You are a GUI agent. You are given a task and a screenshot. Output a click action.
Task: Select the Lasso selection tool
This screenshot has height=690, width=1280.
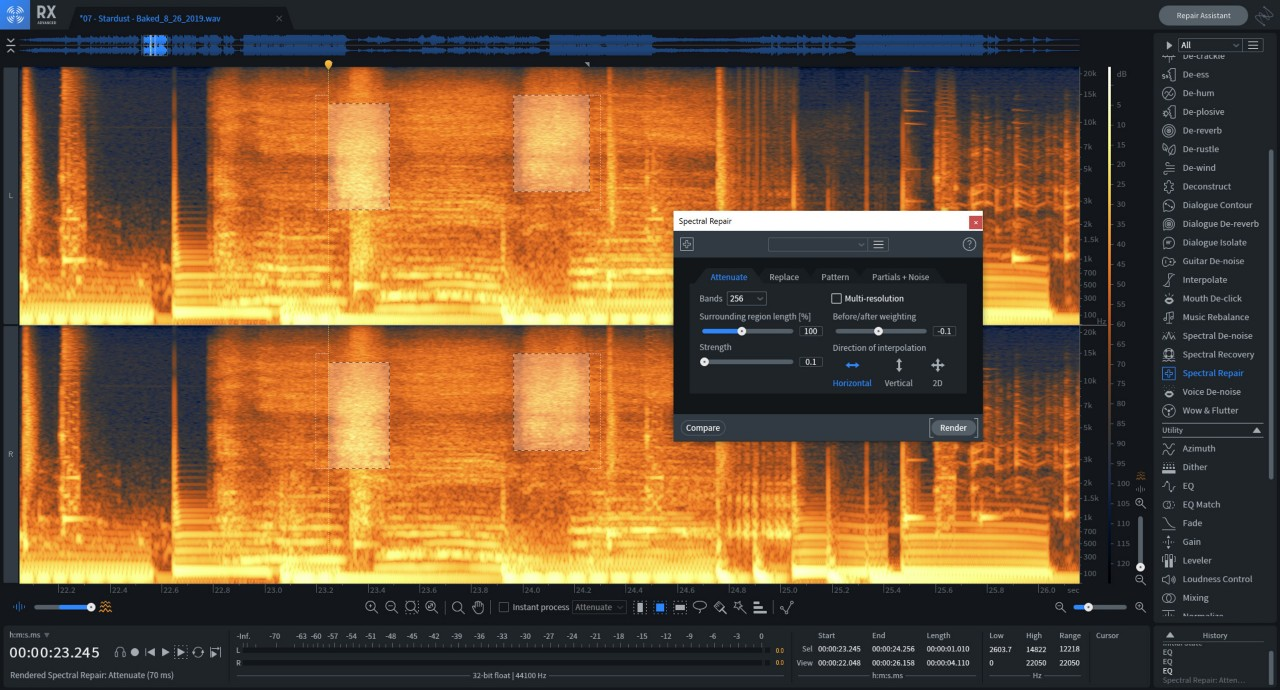(700, 607)
